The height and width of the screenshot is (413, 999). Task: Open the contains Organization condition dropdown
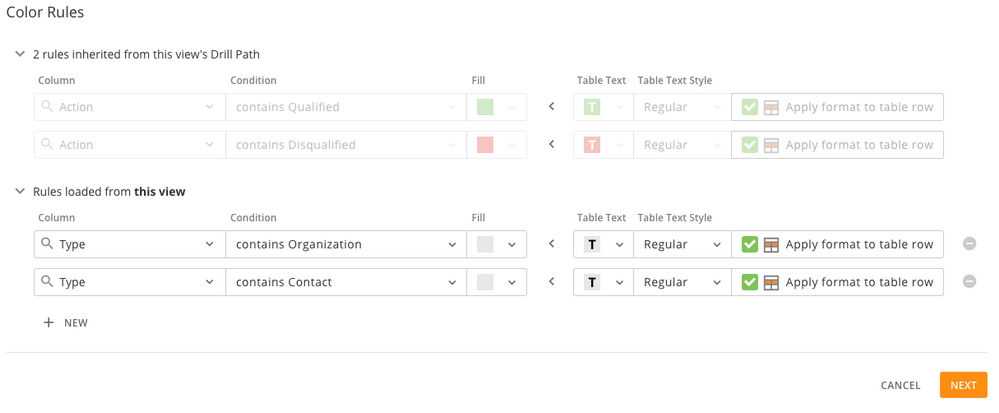[x=345, y=244]
